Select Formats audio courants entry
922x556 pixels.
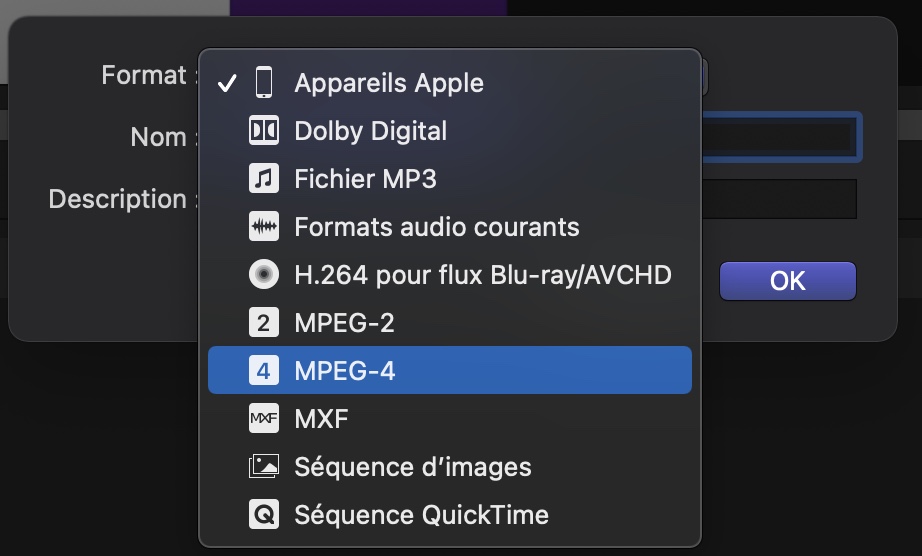pyautogui.click(x=437, y=227)
